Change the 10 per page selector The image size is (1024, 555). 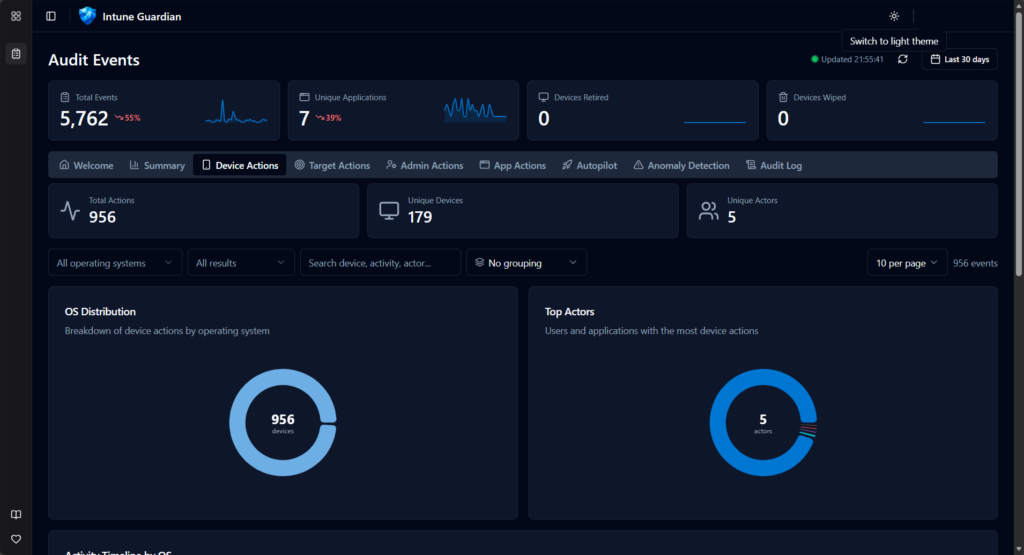907,263
